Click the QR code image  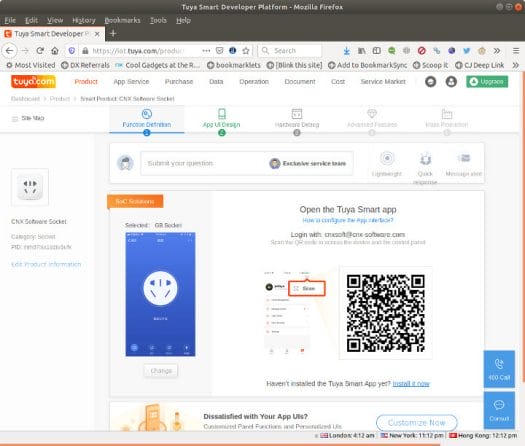[386, 313]
